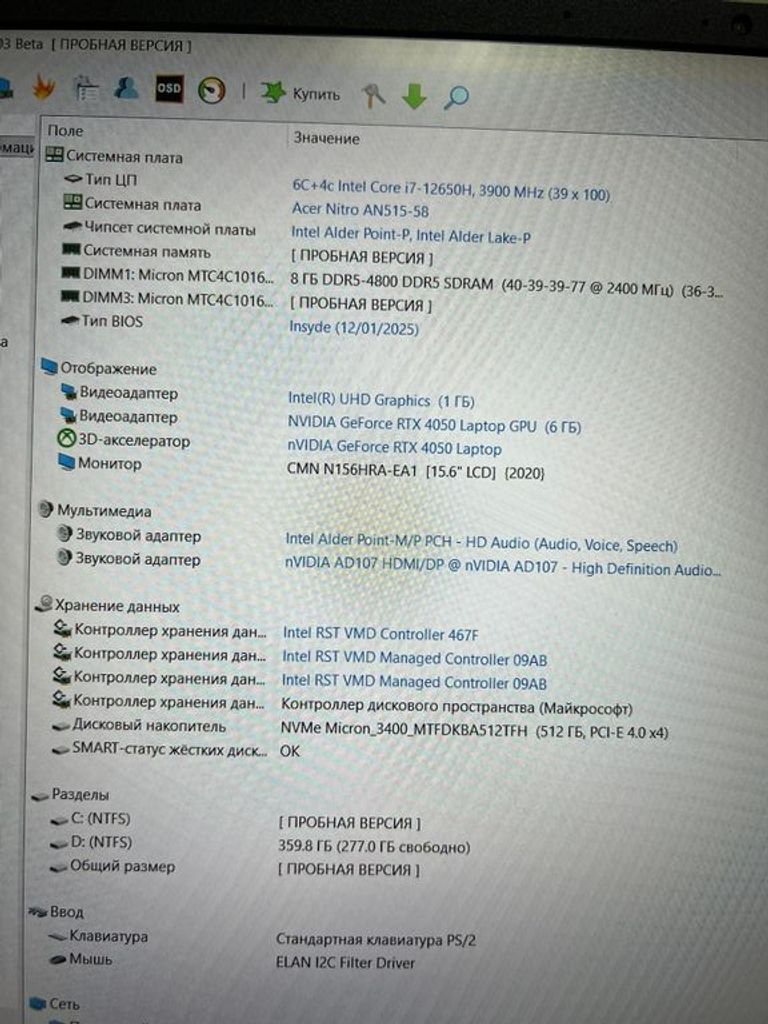Screen dimensions: 768x1024
Task: Click the Сеть group network icon
Action: [37, 1003]
